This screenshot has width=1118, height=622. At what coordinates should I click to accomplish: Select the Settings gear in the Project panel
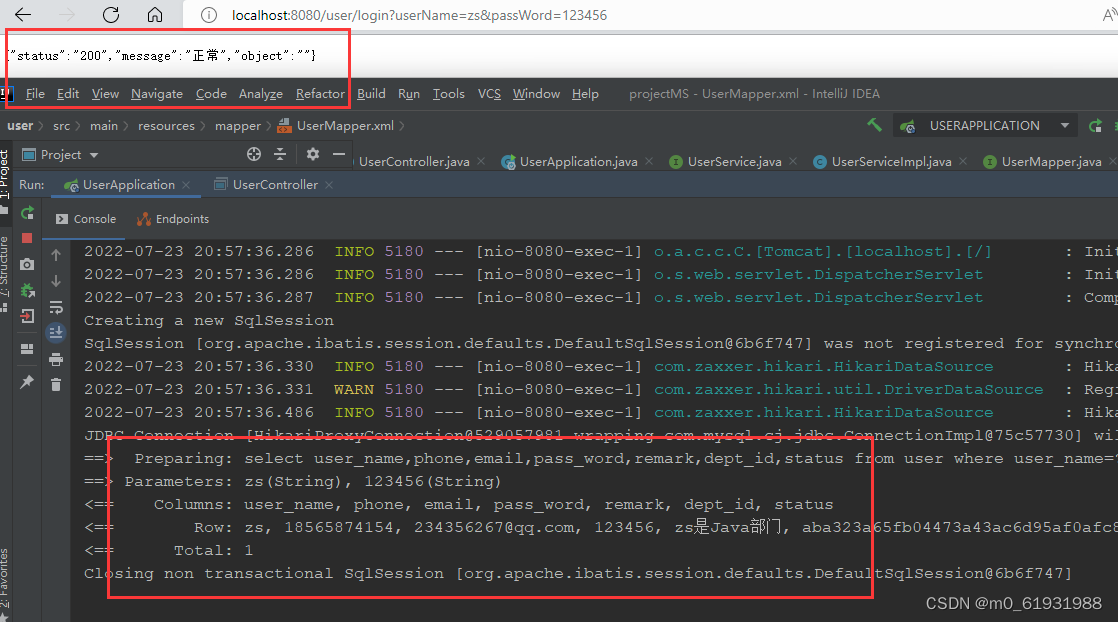click(312, 153)
